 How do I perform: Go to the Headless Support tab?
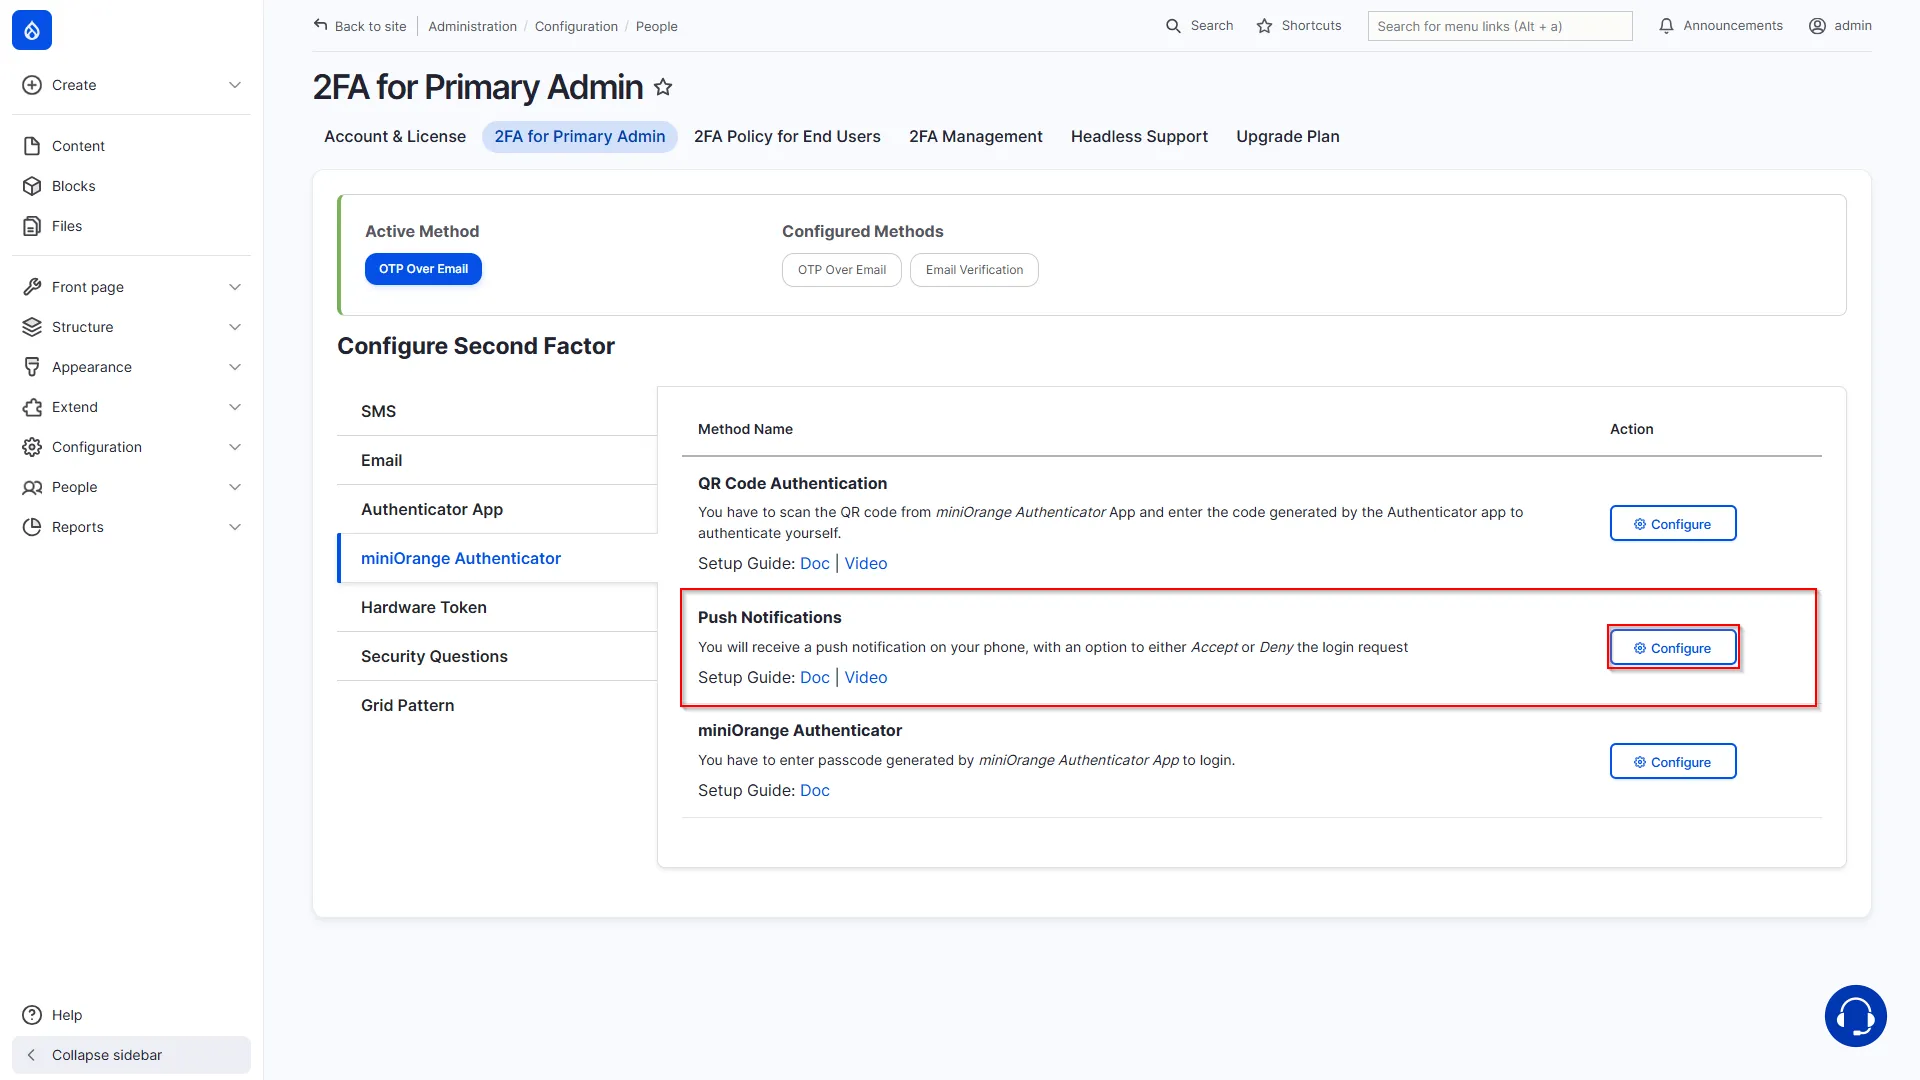pyautogui.click(x=1139, y=137)
